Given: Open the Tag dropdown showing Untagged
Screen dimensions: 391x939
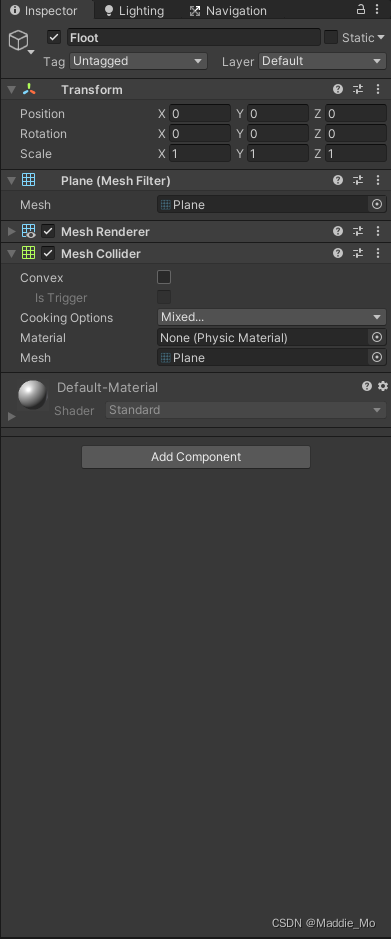Looking at the screenshot, I should coord(138,61).
